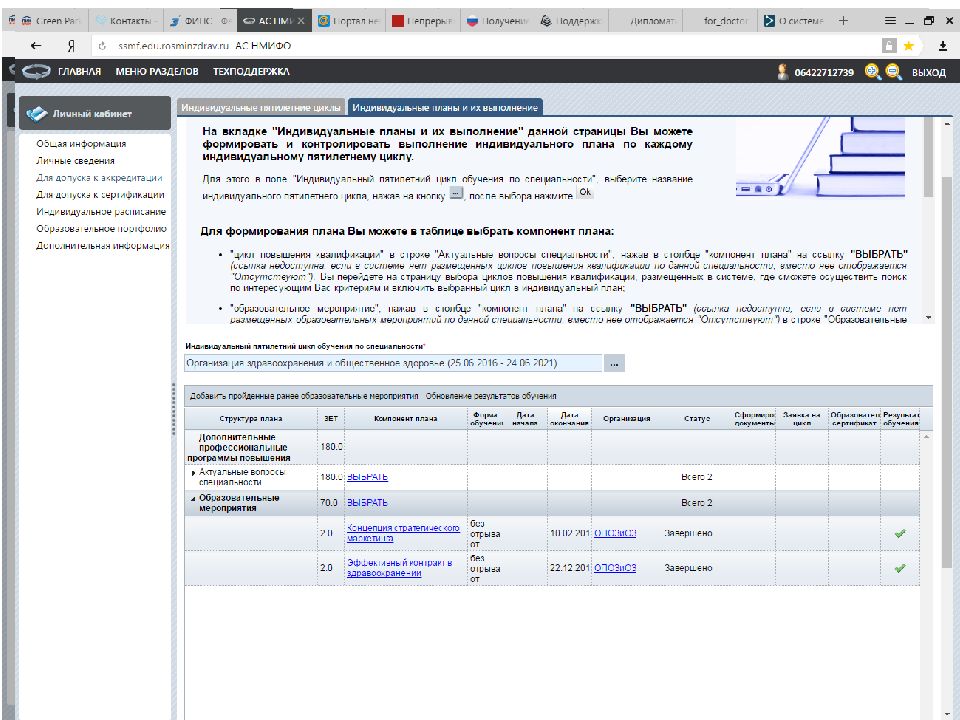Click the Статус column header
The width and height of the screenshot is (960, 720).
click(x=697, y=419)
